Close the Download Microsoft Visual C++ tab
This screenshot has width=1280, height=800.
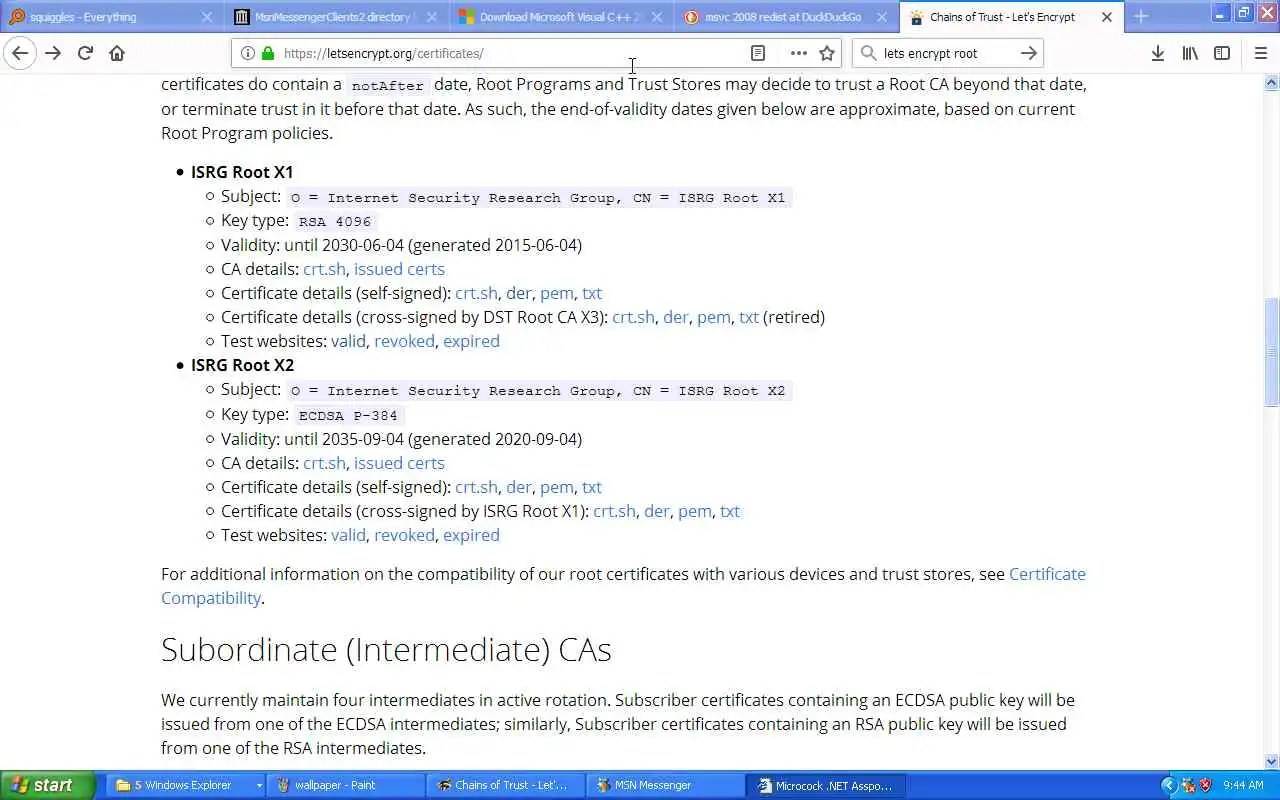(x=657, y=17)
